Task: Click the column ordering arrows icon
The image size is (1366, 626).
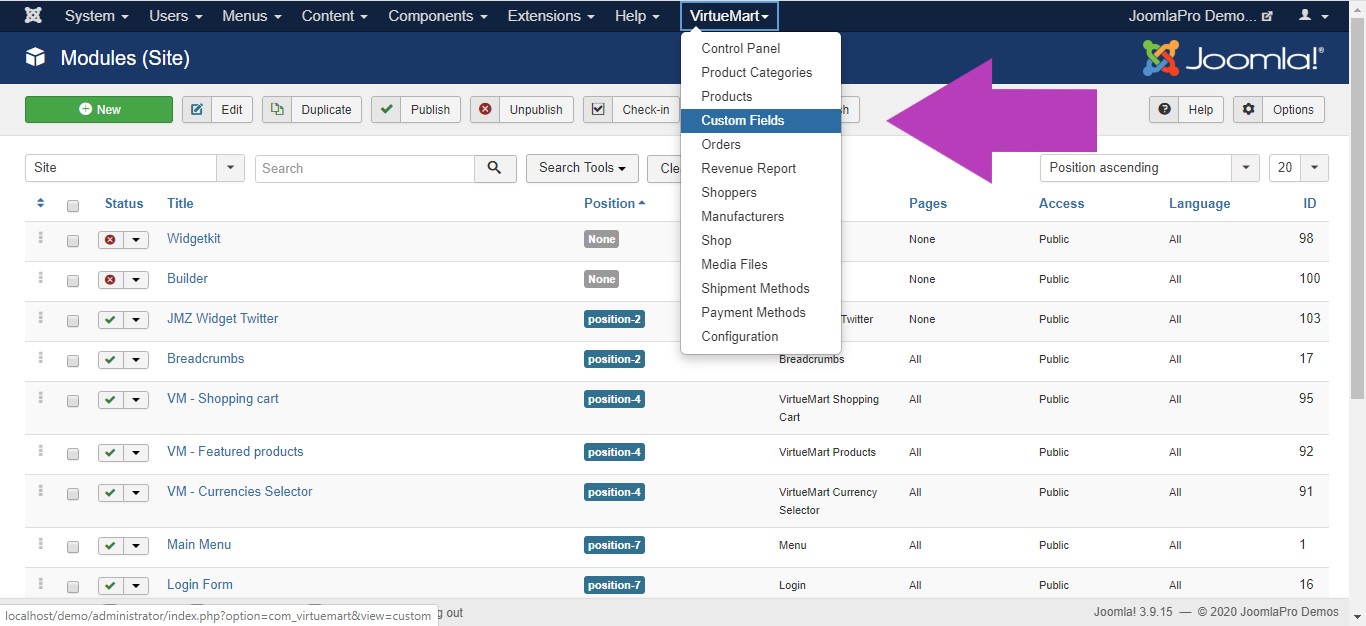Action: pos(40,203)
